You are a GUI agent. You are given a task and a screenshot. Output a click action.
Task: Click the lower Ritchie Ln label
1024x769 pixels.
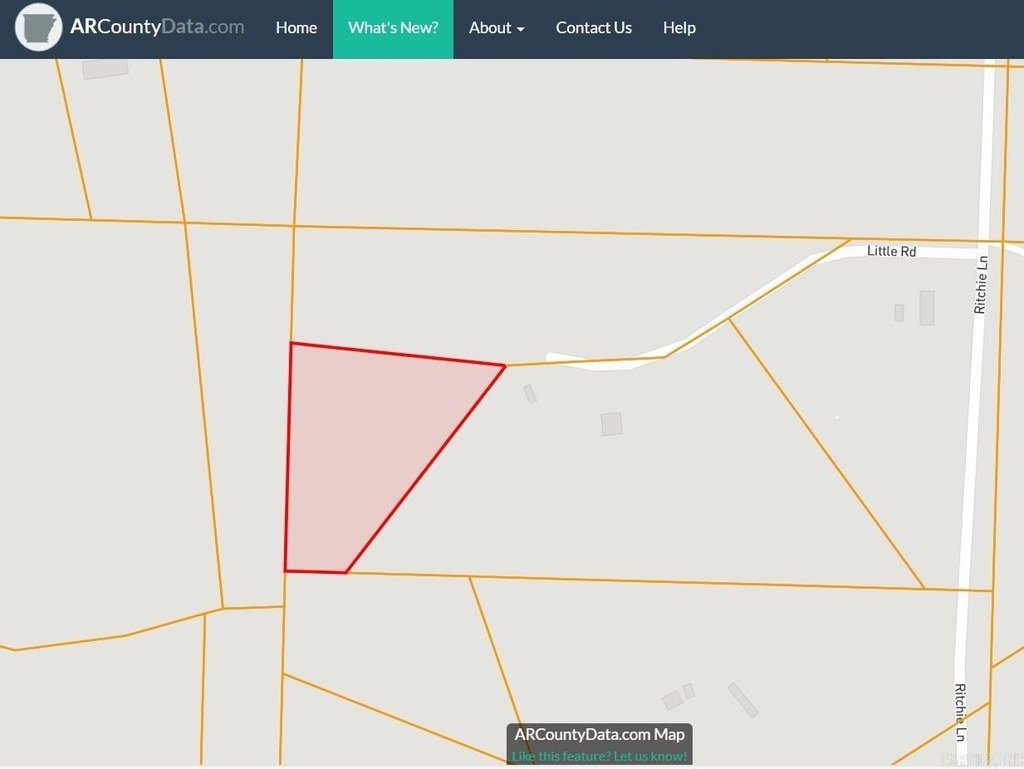(961, 712)
